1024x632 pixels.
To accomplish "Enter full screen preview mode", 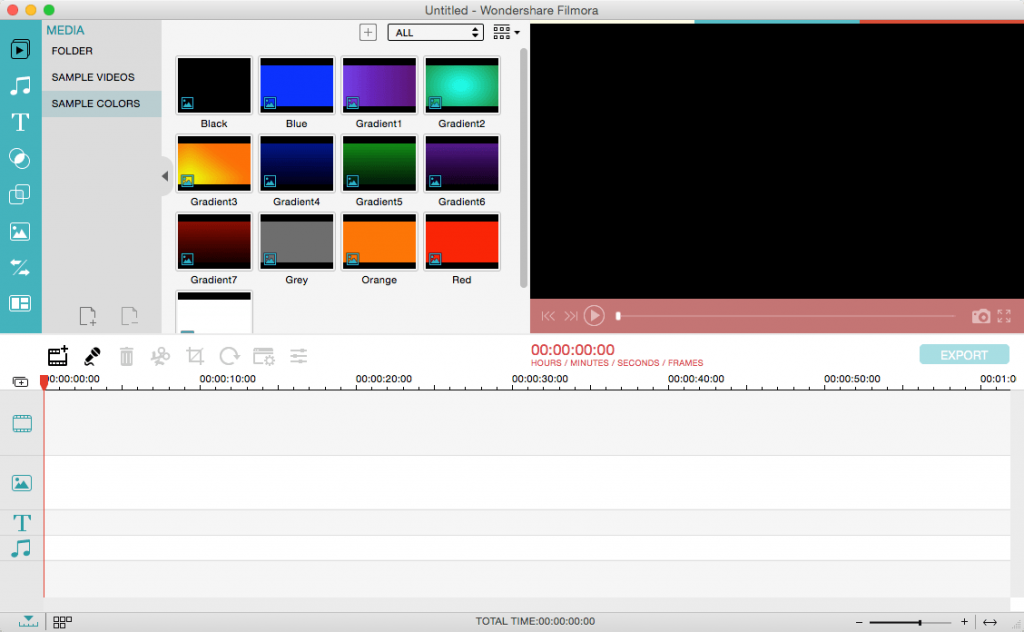I will (1004, 316).
